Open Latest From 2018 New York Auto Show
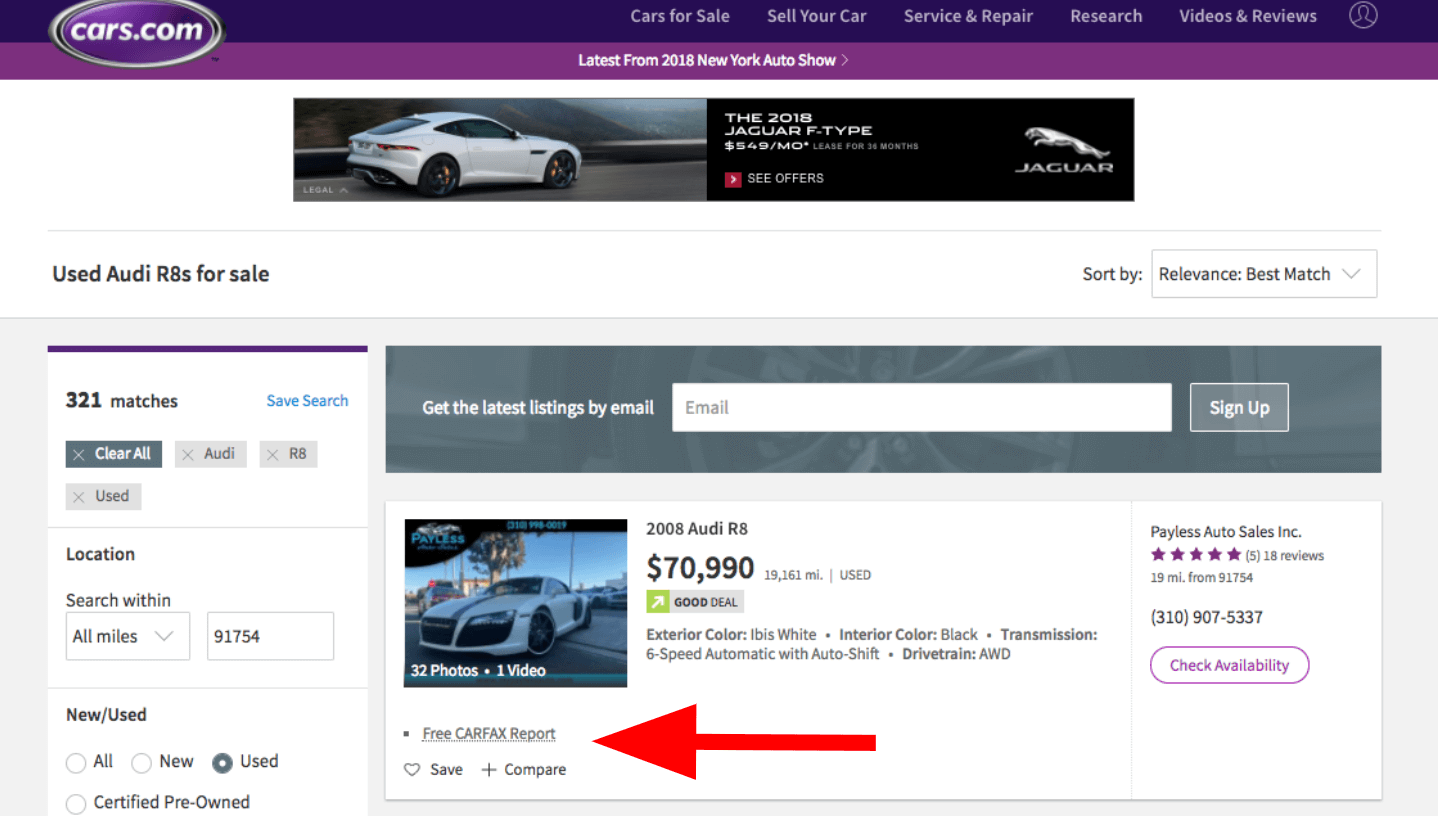 [713, 60]
